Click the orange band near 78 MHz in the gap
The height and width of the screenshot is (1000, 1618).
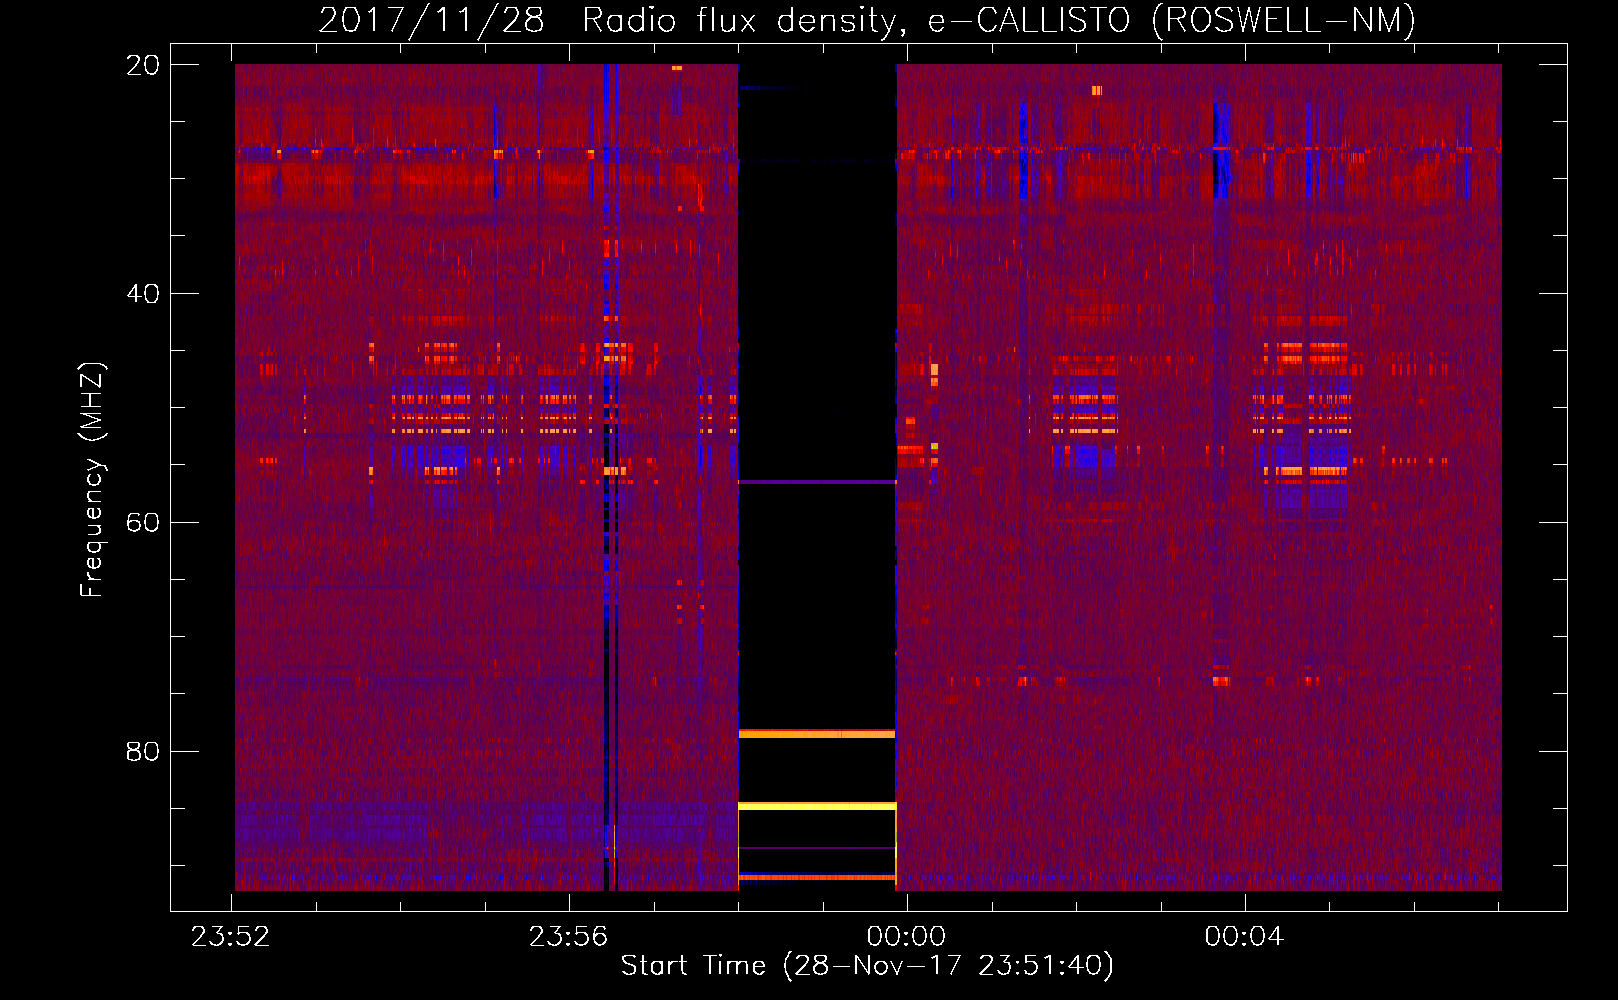click(817, 734)
